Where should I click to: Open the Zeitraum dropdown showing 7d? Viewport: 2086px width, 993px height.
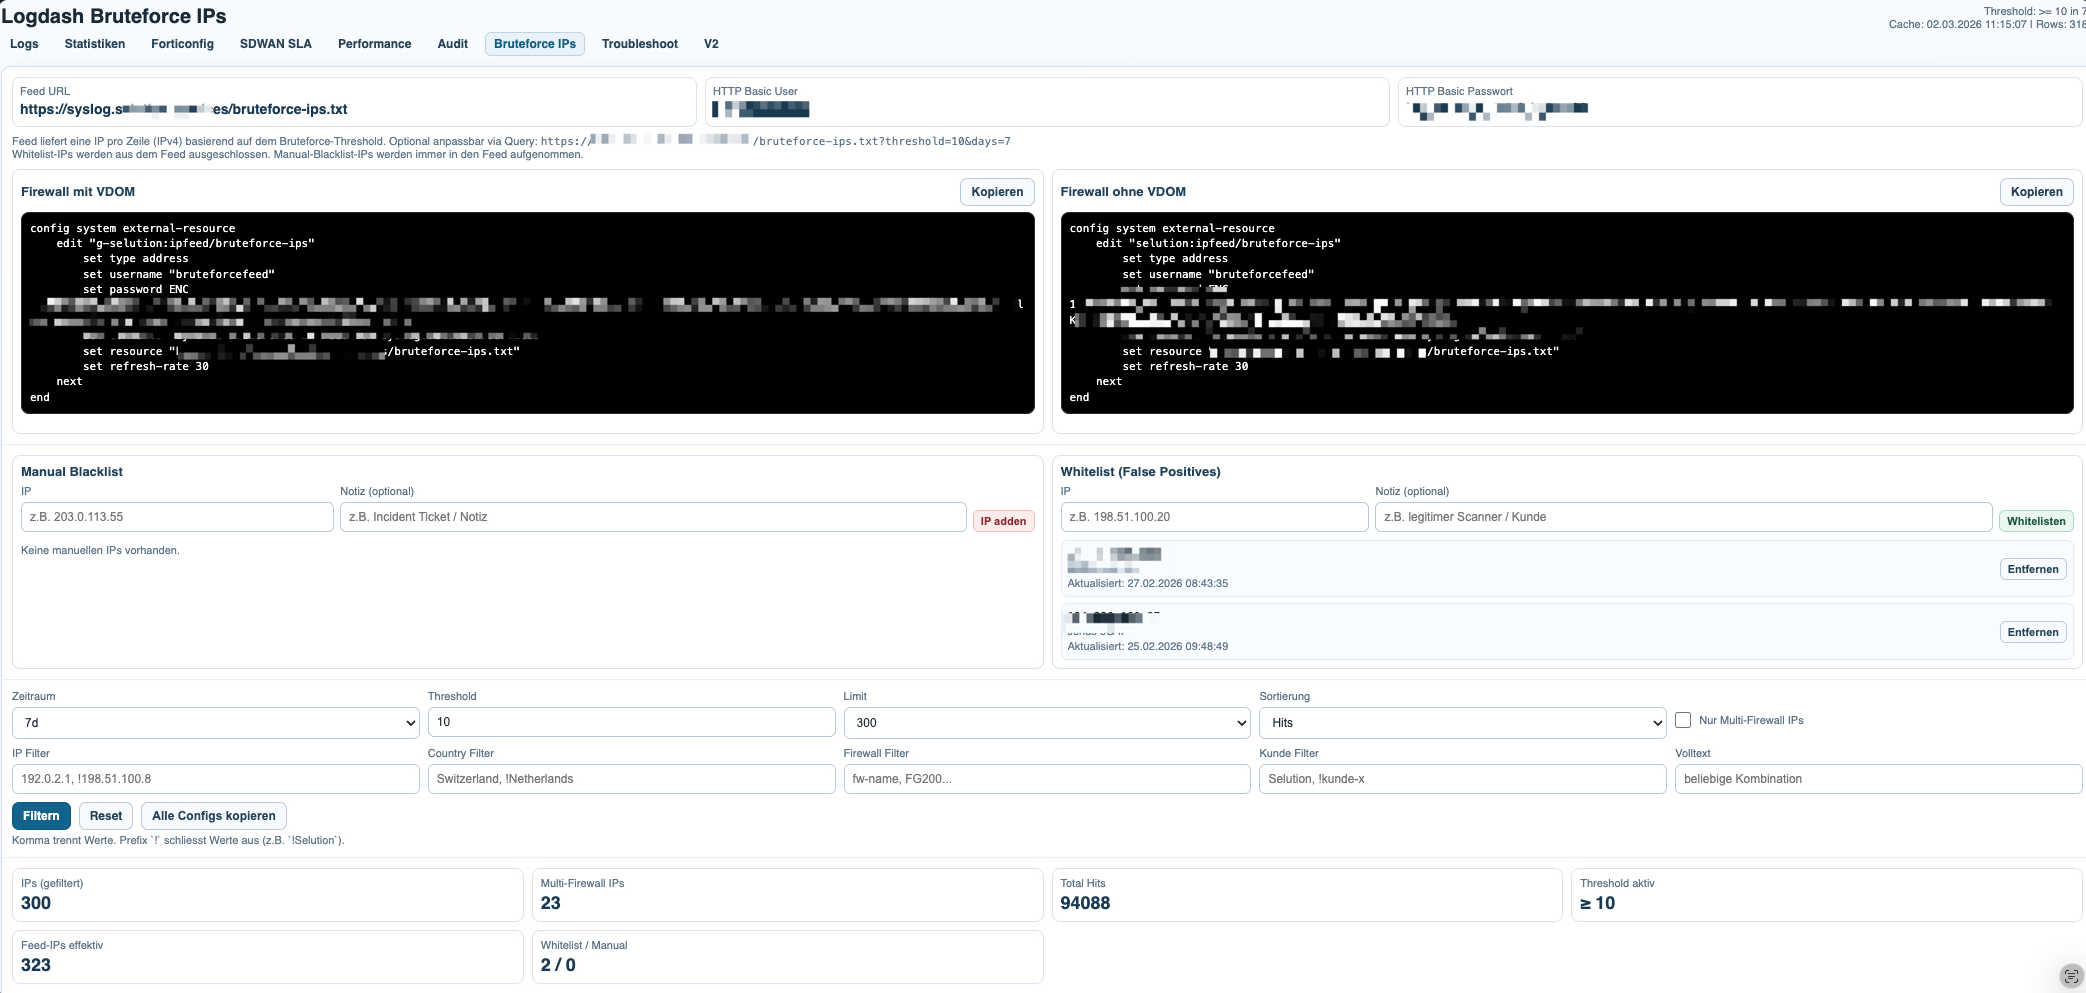[215, 722]
